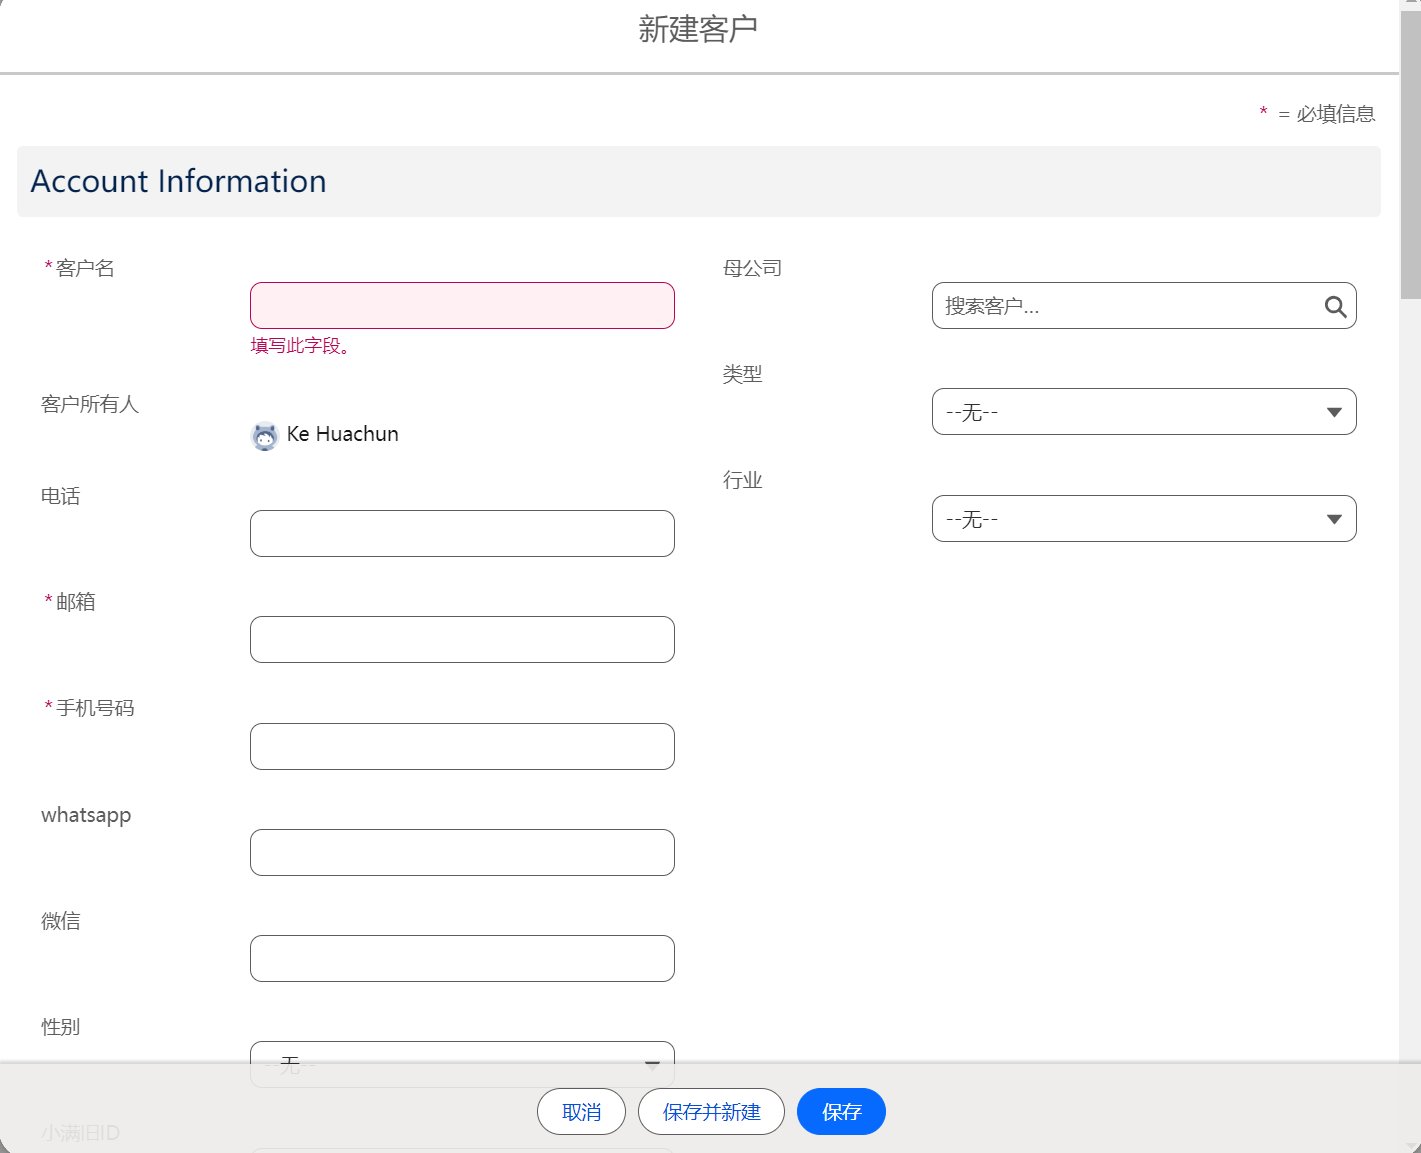The image size is (1421, 1153).
Task: Open the 类型 dropdown
Action: (x=1143, y=412)
